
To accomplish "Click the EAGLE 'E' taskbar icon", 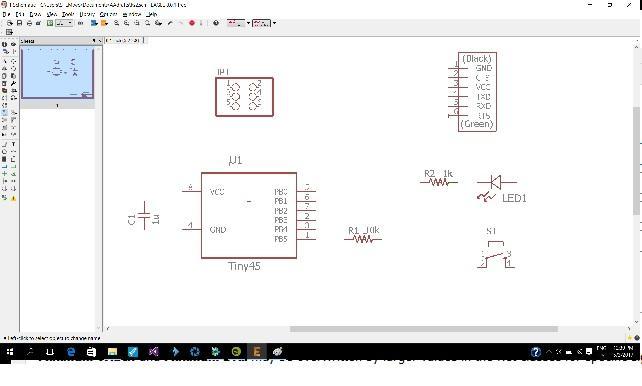I will click(257, 352).
